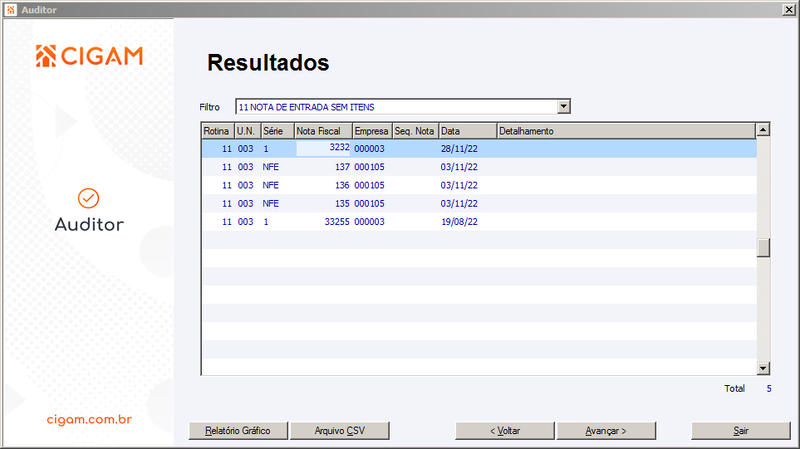
Task: Sort by the U.N. column header
Action: [x=247, y=131]
